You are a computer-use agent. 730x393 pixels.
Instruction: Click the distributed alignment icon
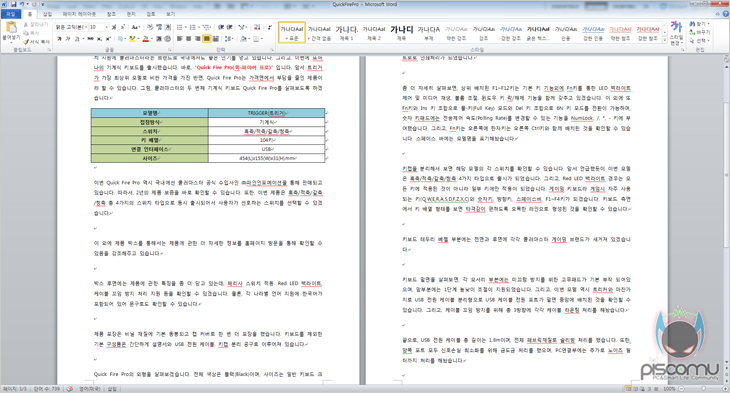click(215, 39)
